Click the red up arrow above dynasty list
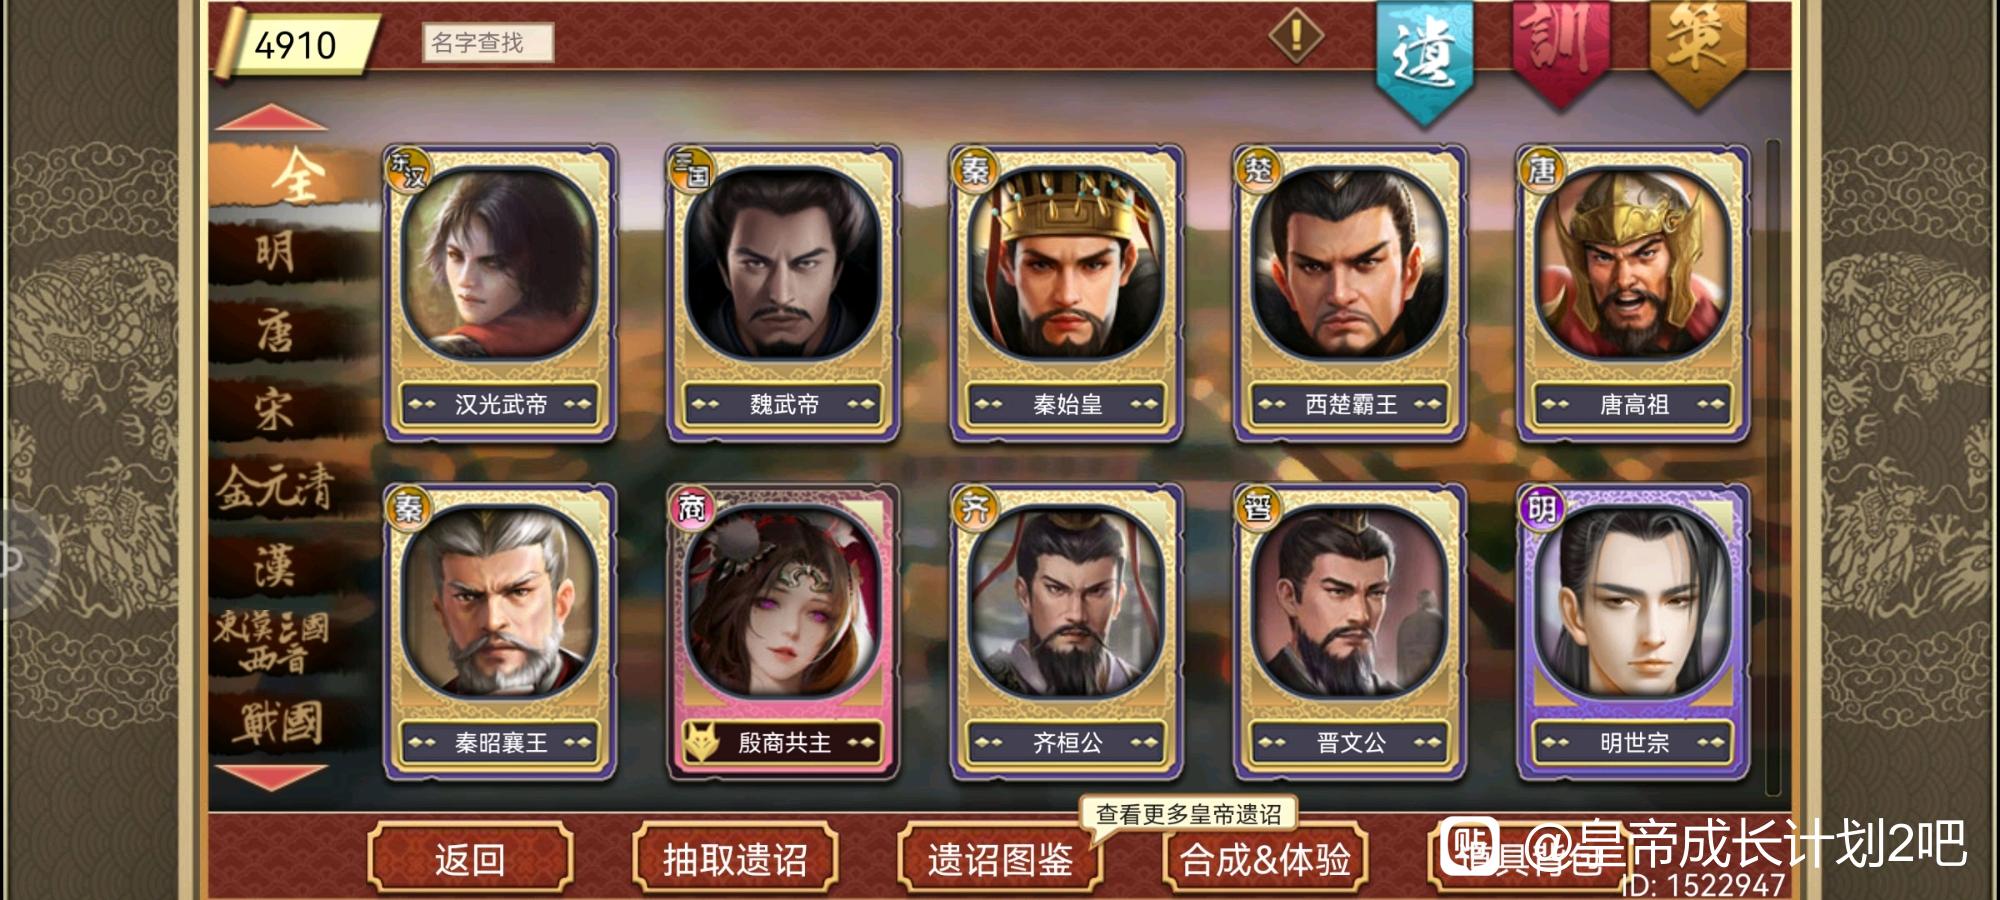Viewport: 2000px width, 900px height. coord(271,118)
